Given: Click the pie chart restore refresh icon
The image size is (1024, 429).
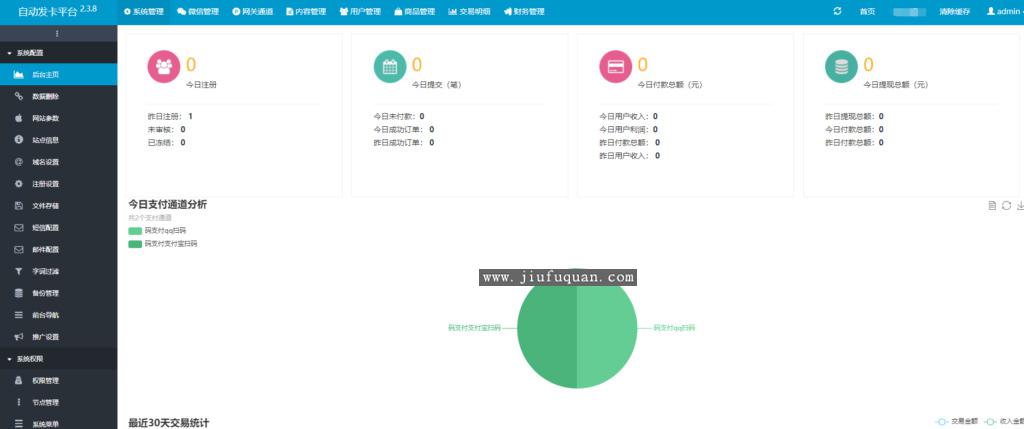Looking at the screenshot, I should point(1006,206).
